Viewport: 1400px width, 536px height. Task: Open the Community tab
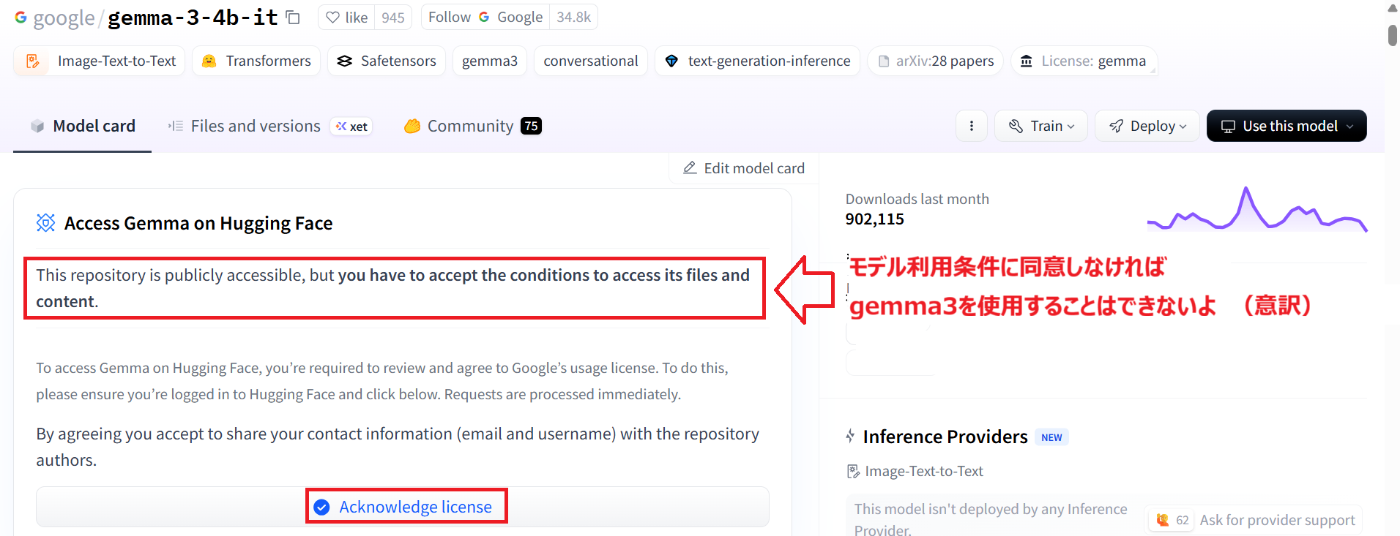(x=470, y=126)
